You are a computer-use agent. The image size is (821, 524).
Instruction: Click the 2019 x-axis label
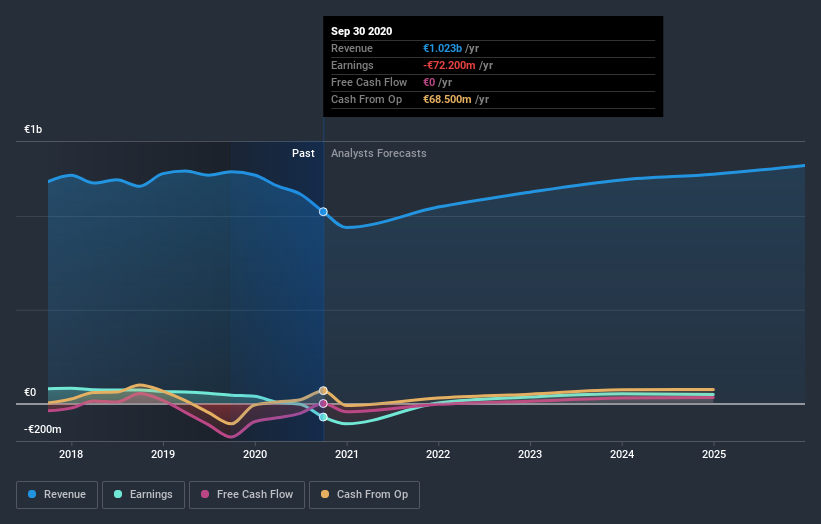point(163,454)
